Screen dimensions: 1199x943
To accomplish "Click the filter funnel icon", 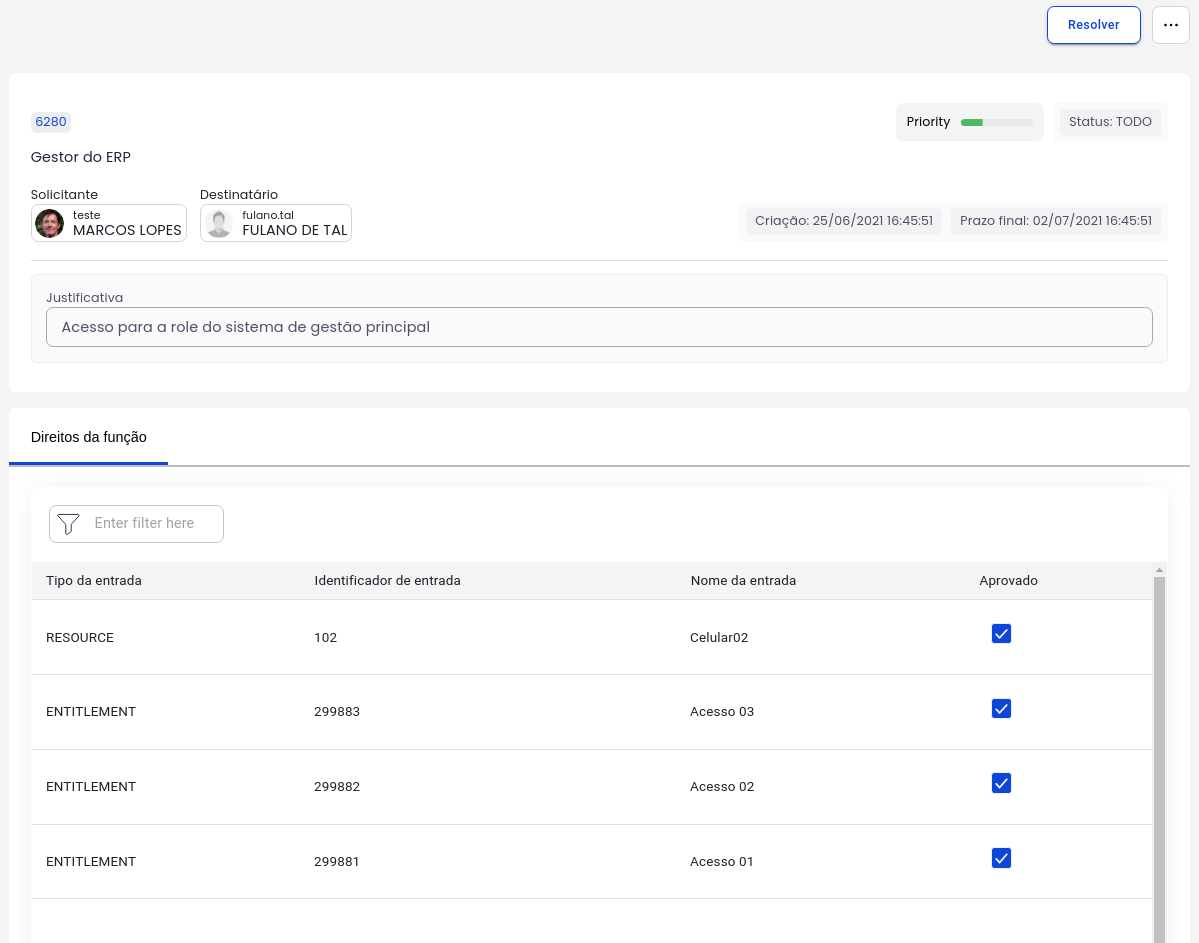I will [x=68, y=524].
